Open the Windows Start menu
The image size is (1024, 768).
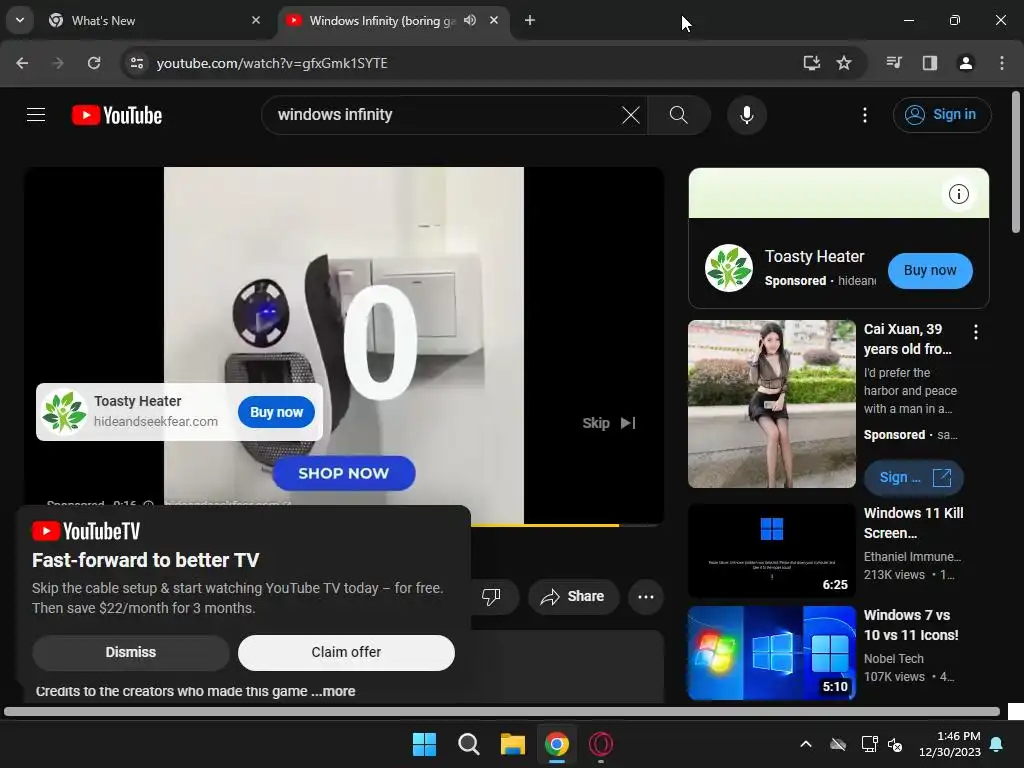coord(424,744)
